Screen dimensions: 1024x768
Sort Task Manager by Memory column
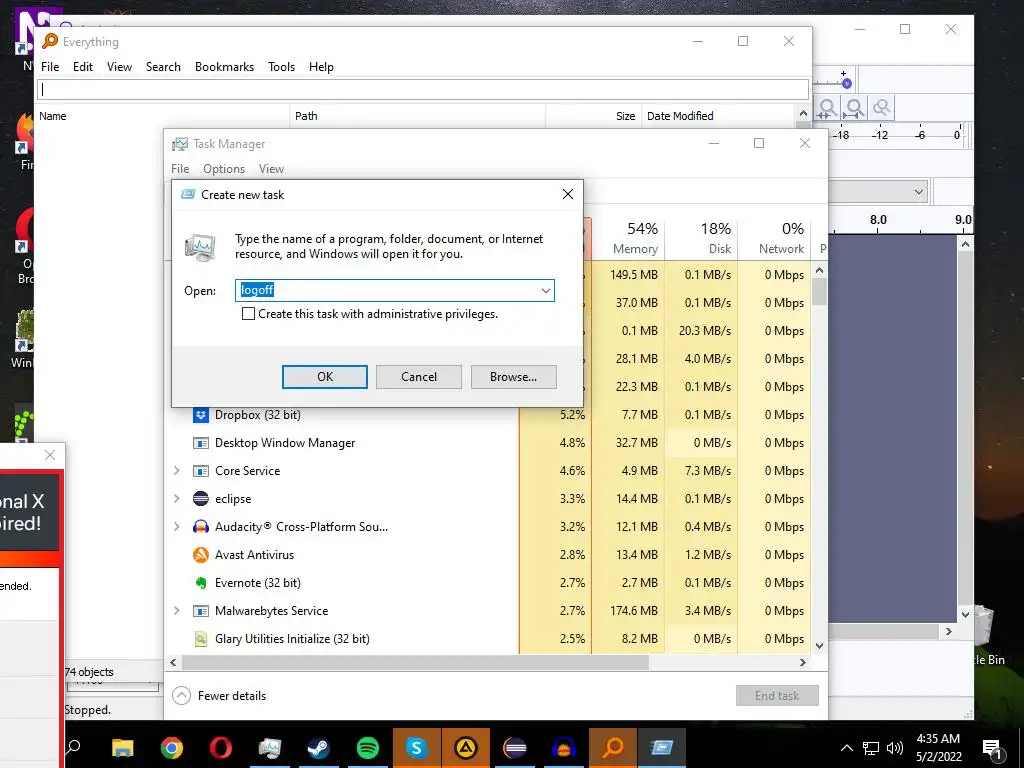tap(628, 238)
